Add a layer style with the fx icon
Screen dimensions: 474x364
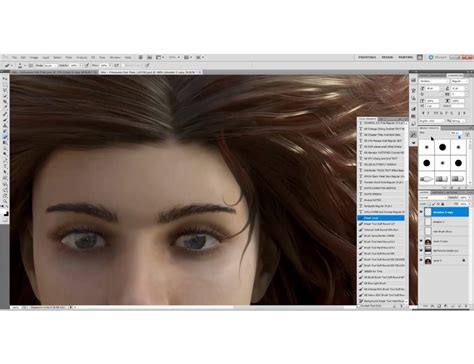point(433,306)
